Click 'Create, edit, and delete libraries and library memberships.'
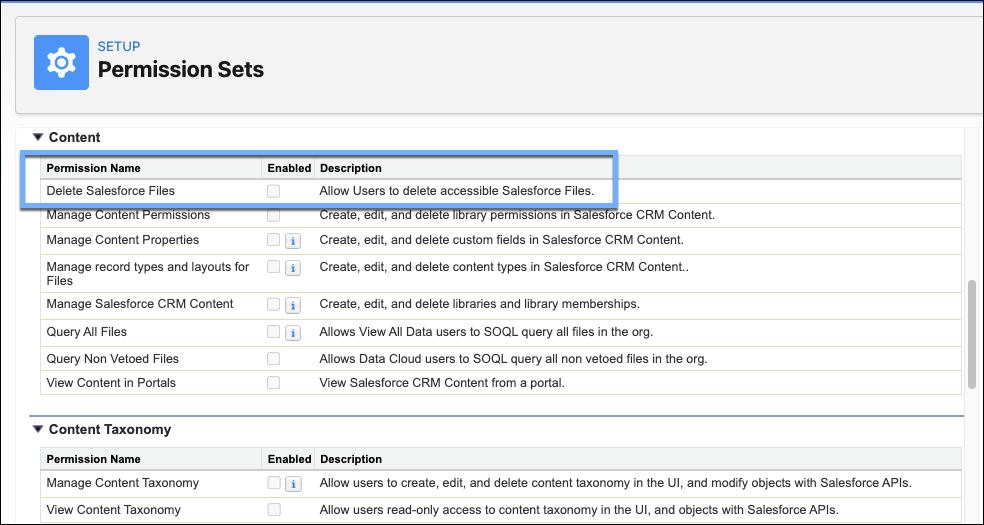Screen dimensions: 984x525 [x=479, y=304]
